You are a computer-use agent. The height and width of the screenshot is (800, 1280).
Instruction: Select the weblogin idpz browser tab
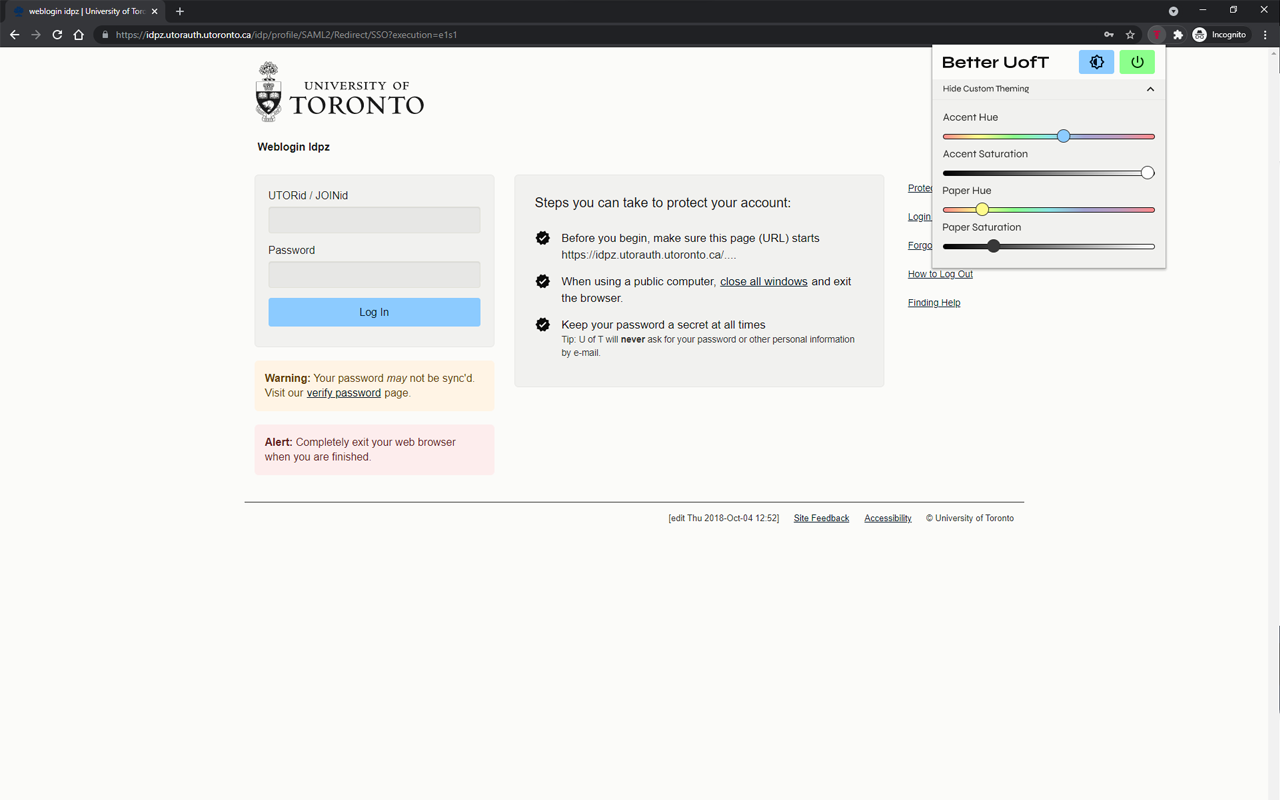click(x=84, y=12)
